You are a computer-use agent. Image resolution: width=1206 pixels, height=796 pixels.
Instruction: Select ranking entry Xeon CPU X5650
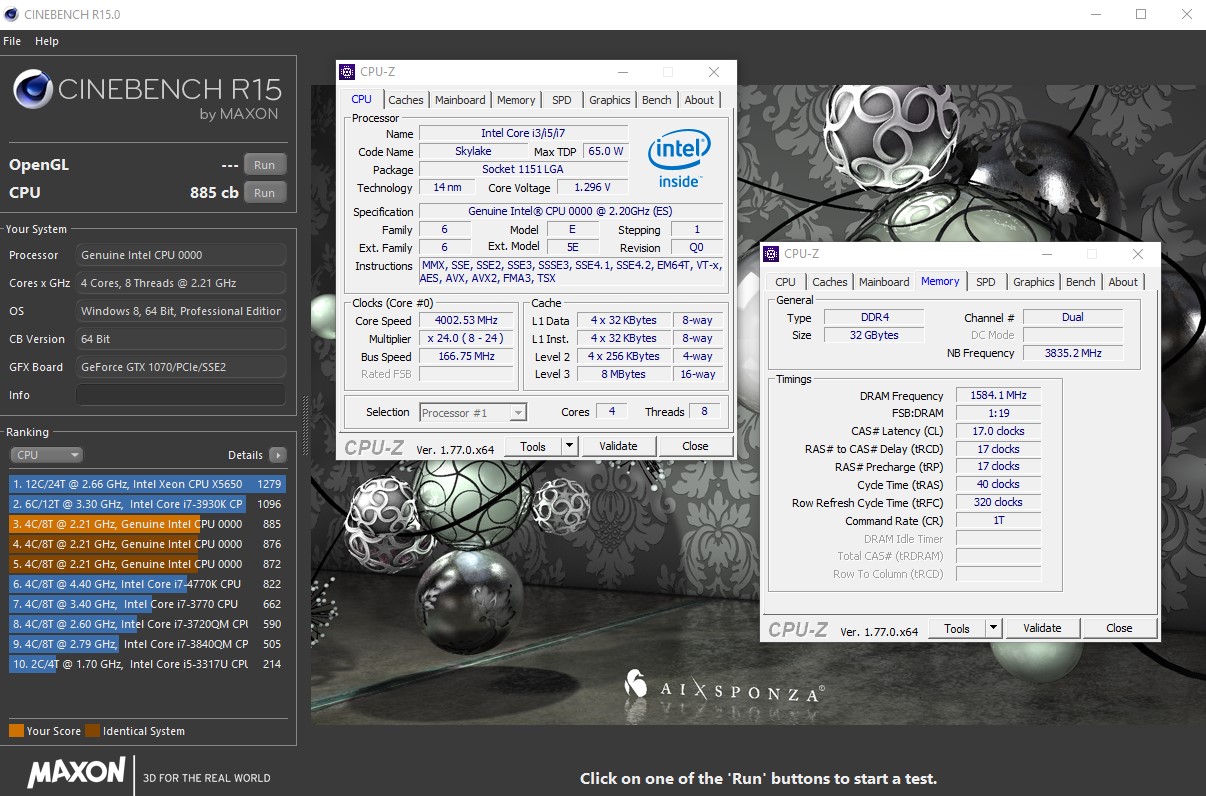(148, 484)
